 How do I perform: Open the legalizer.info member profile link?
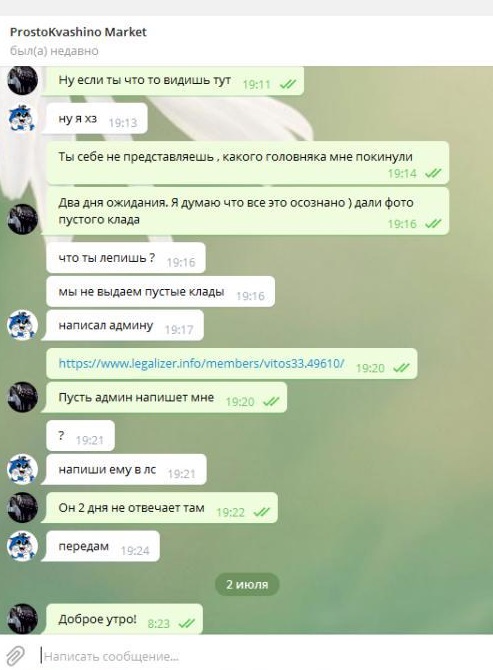point(201,363)
